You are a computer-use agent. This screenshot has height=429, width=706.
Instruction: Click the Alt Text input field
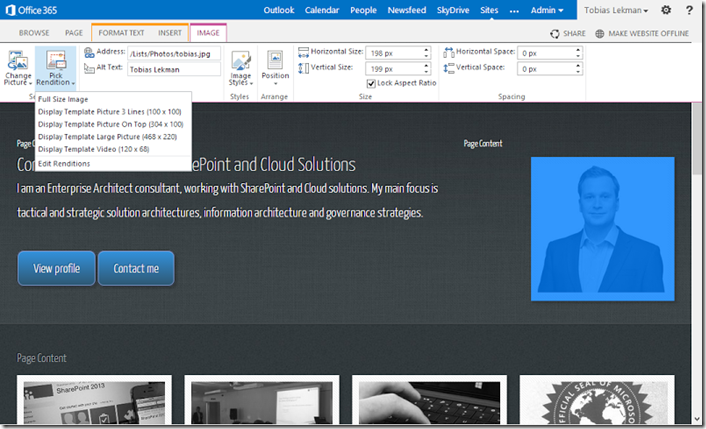point(174,69)
